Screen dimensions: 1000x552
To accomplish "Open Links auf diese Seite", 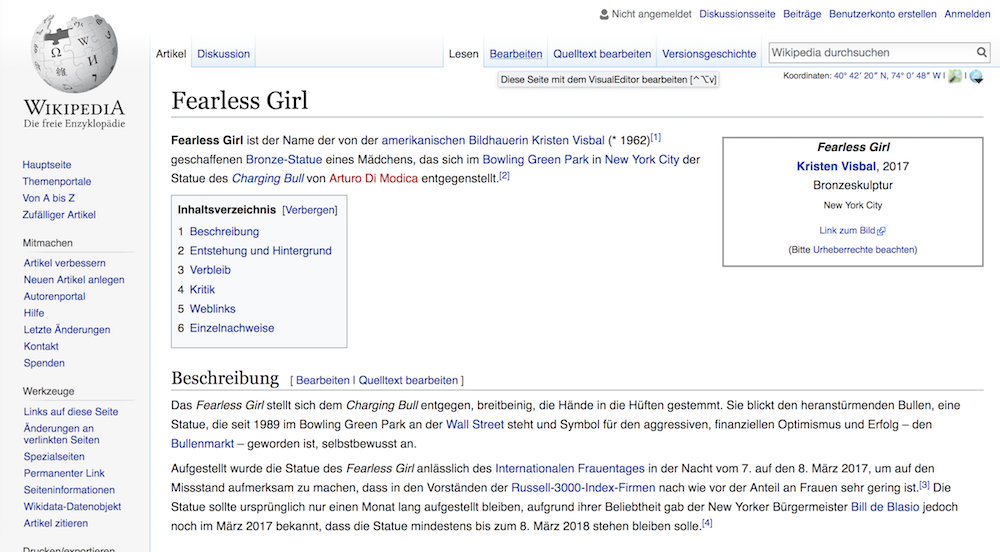I will coord(71,412).
